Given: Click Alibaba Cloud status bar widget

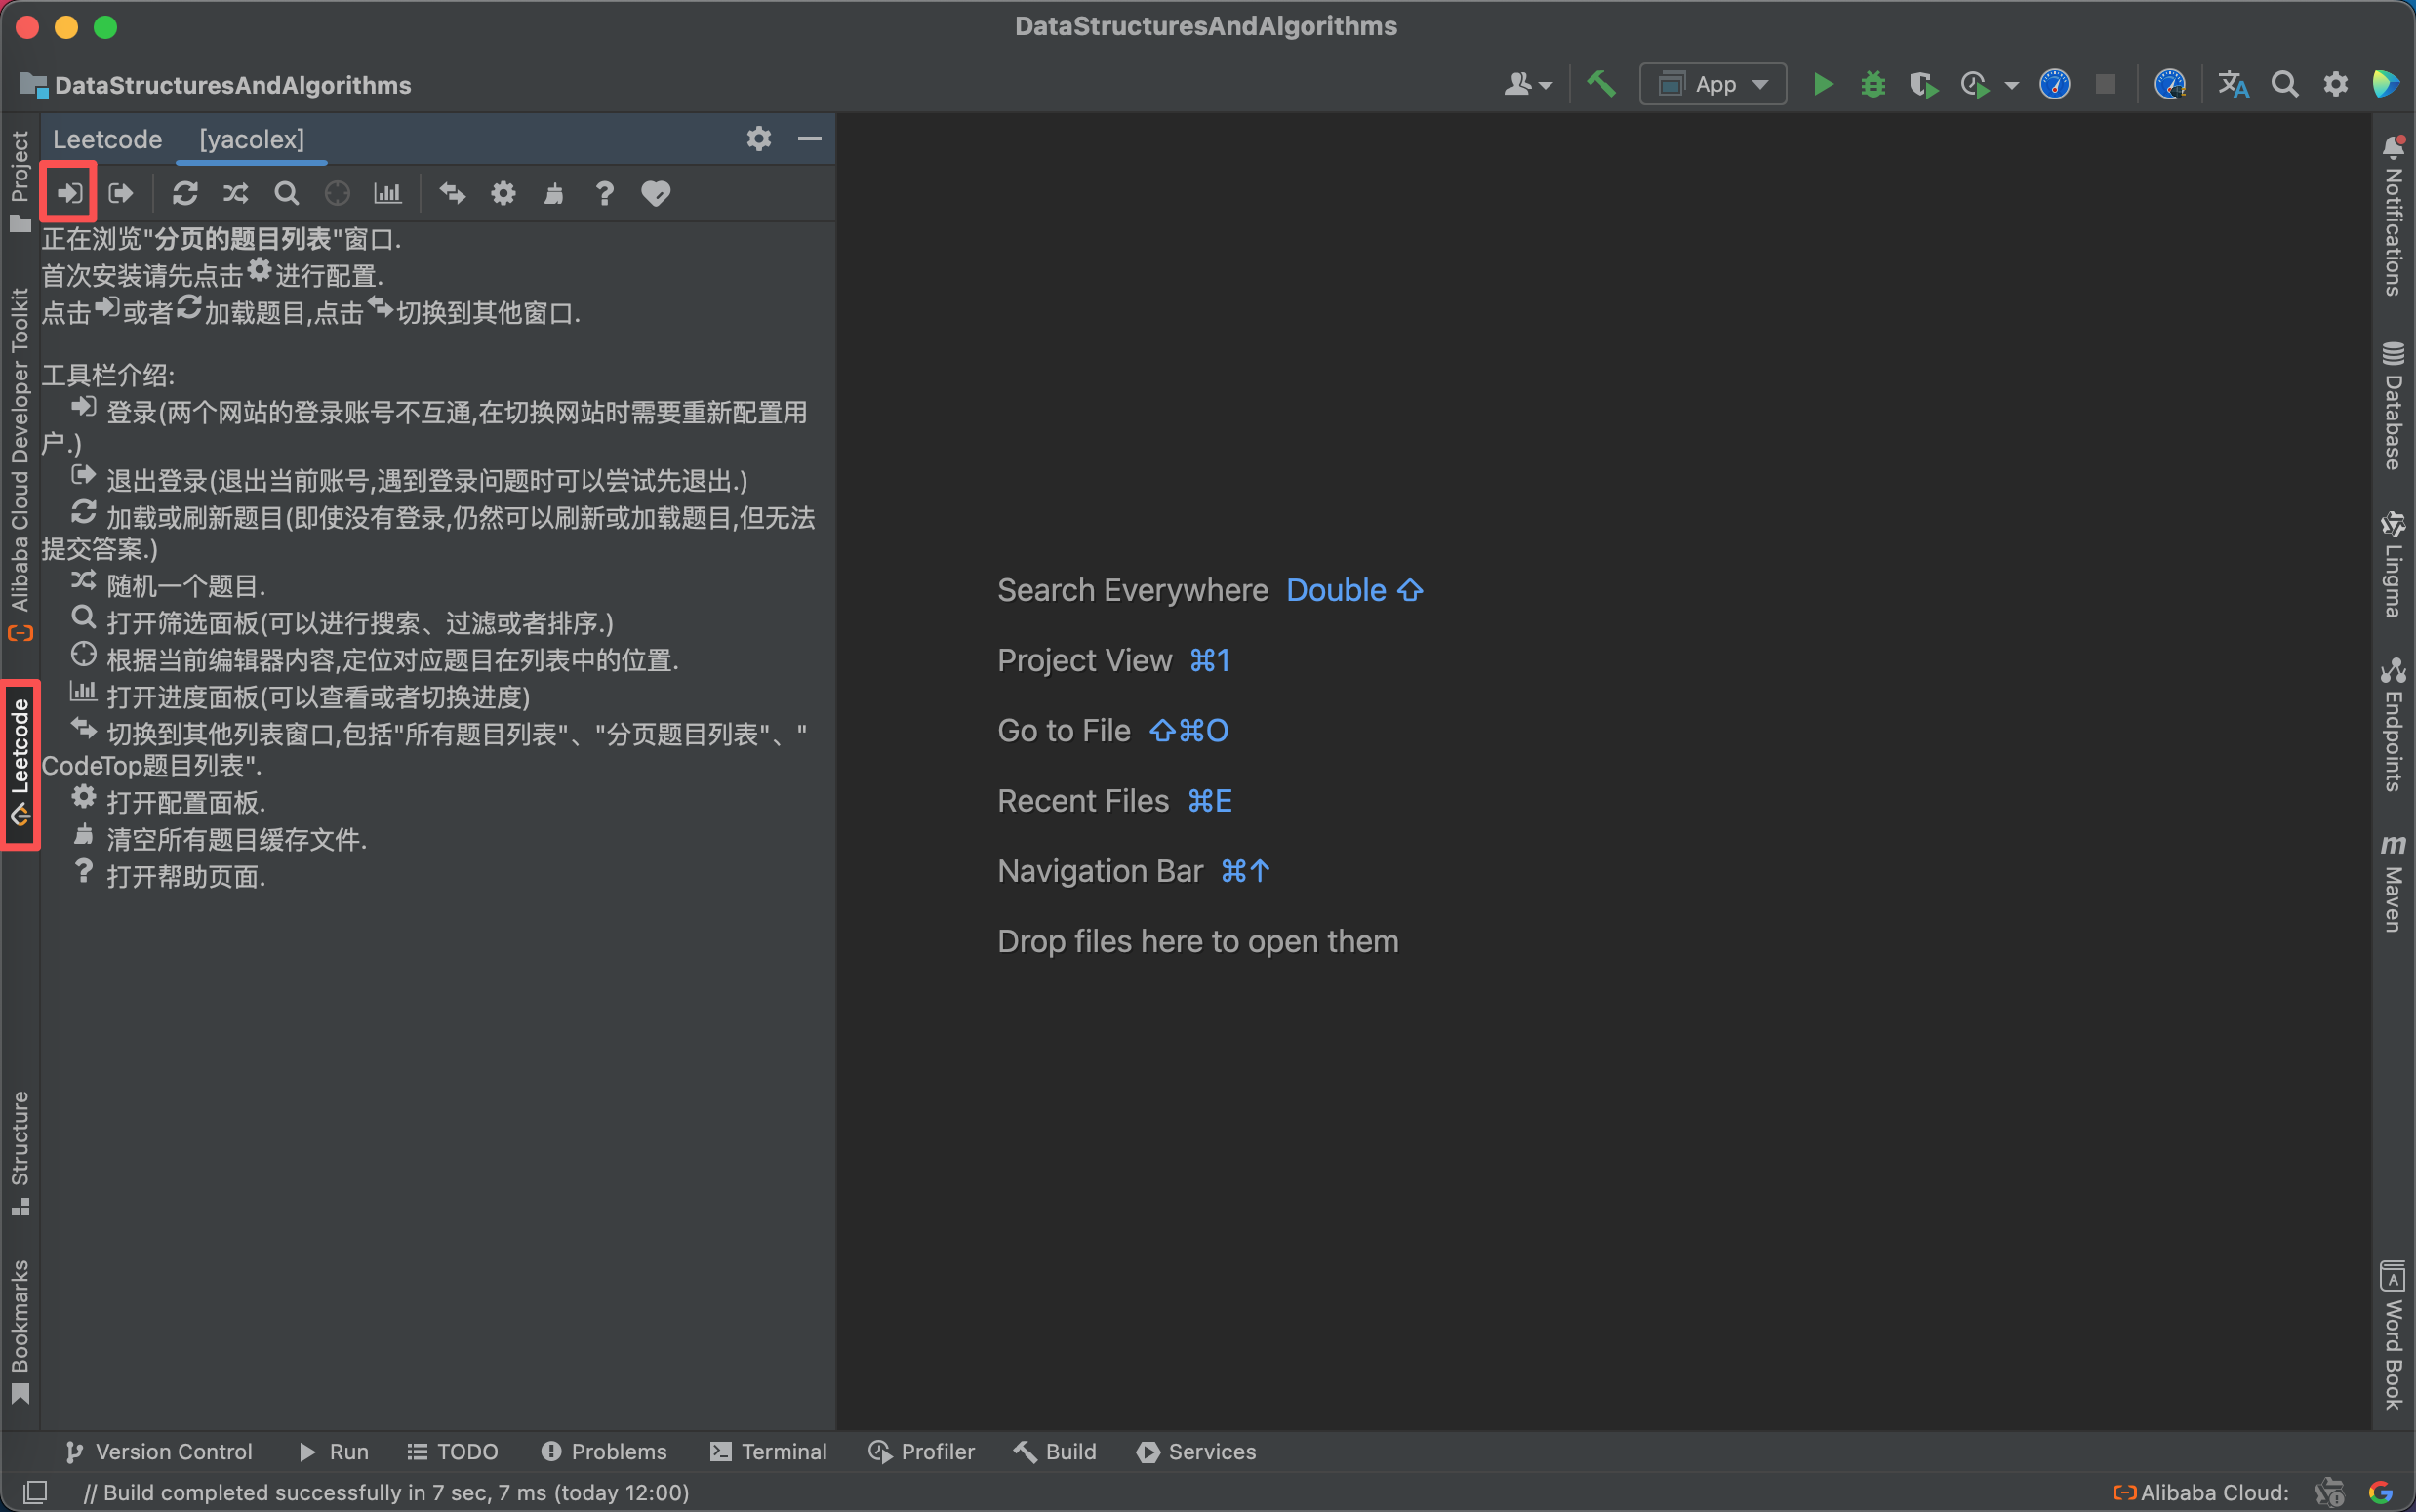Looking at the screenshot, I should 2201,1492.
